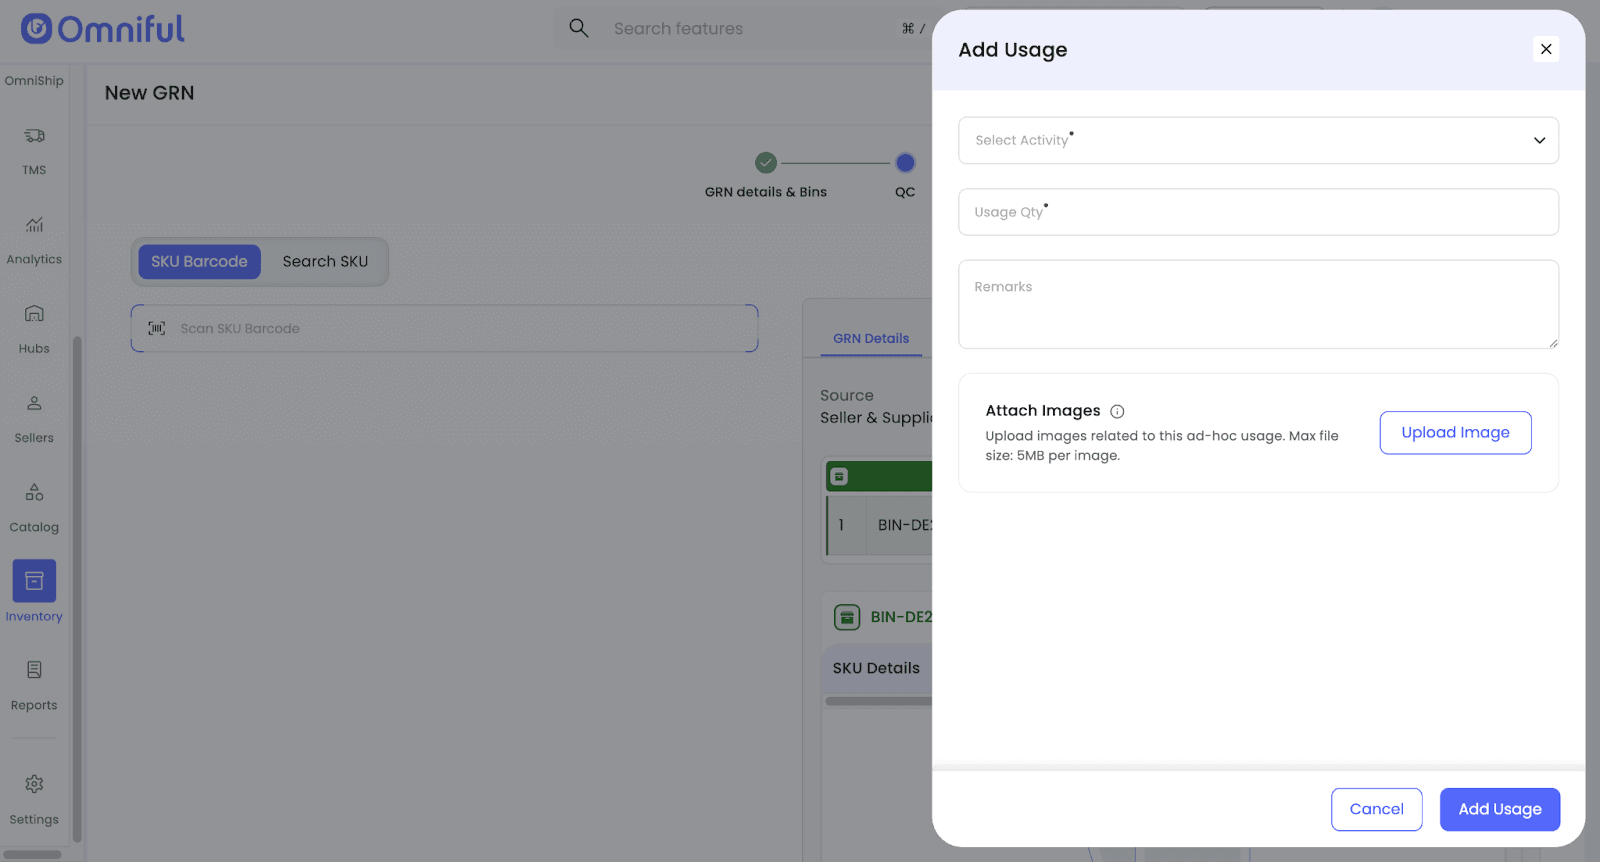Image resolution: width=1600 pixels, height=862 pixels.
Task: Open the GRN Details tab
Action: click(871, 339)
